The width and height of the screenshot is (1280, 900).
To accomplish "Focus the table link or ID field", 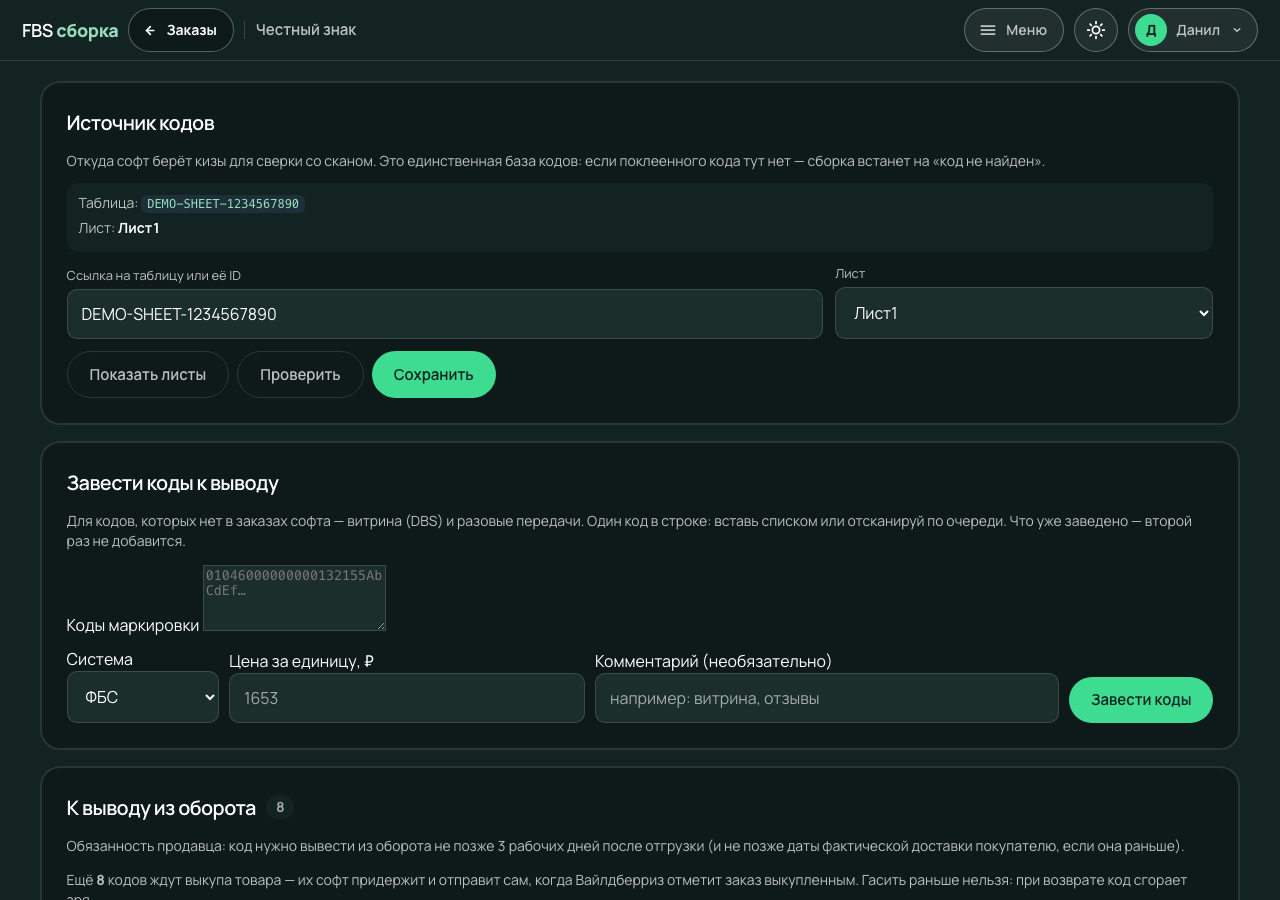I will coord(445,314).
